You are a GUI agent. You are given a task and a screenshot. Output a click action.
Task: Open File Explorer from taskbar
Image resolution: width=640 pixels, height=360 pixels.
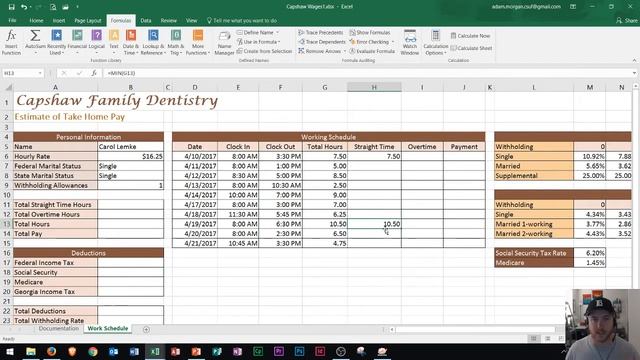point(31,351)
